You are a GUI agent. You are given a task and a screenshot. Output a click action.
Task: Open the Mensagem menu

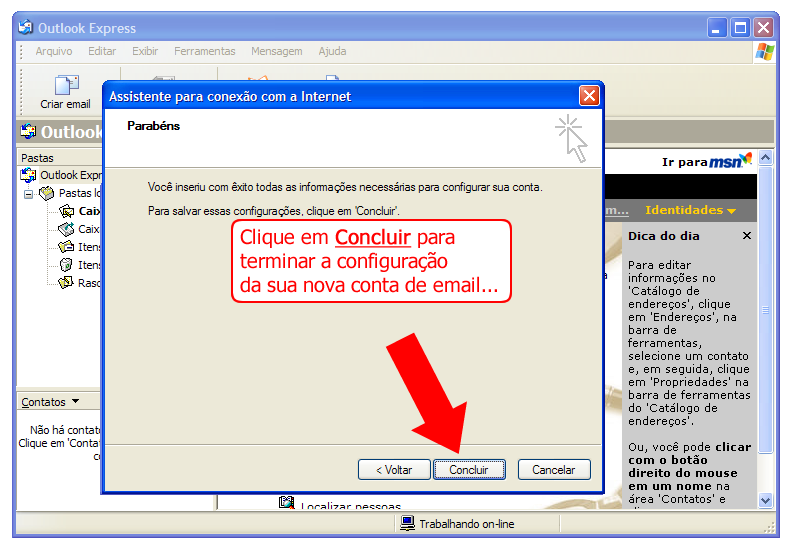point(277,51)
